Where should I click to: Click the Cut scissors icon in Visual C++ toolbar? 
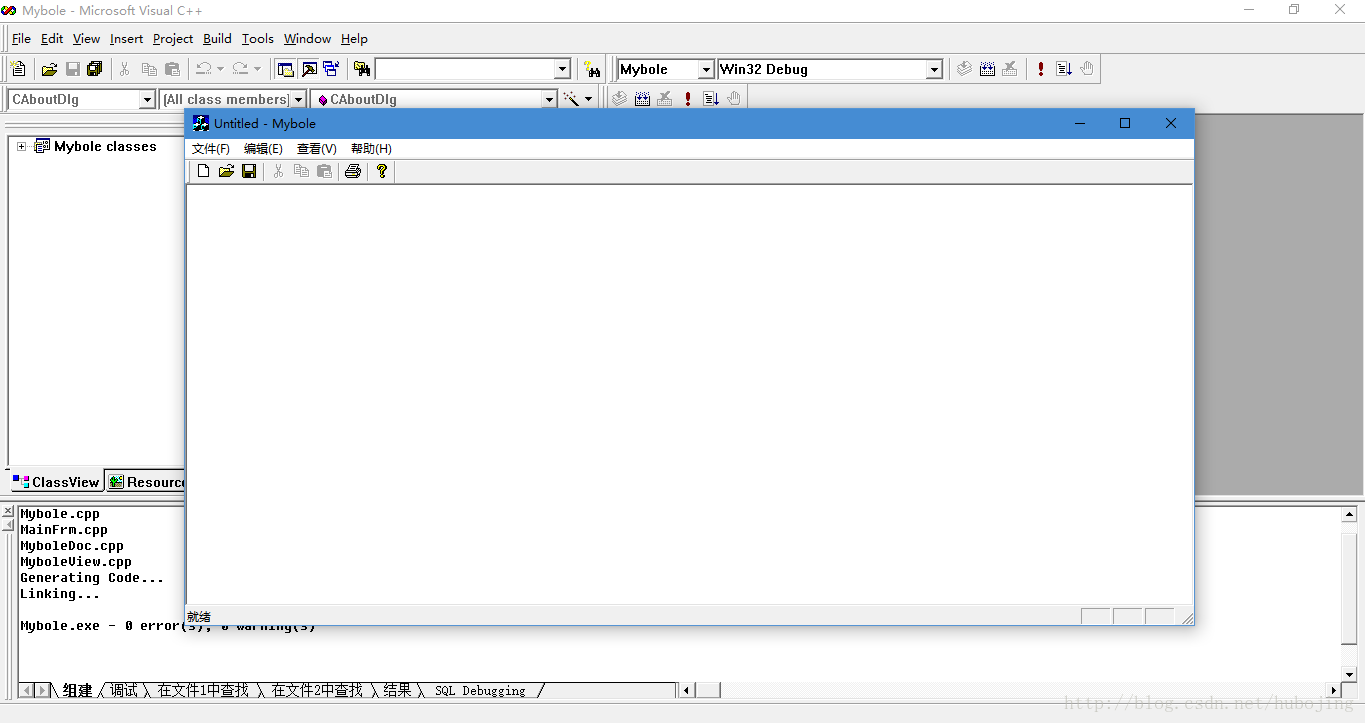click(125, 69)
